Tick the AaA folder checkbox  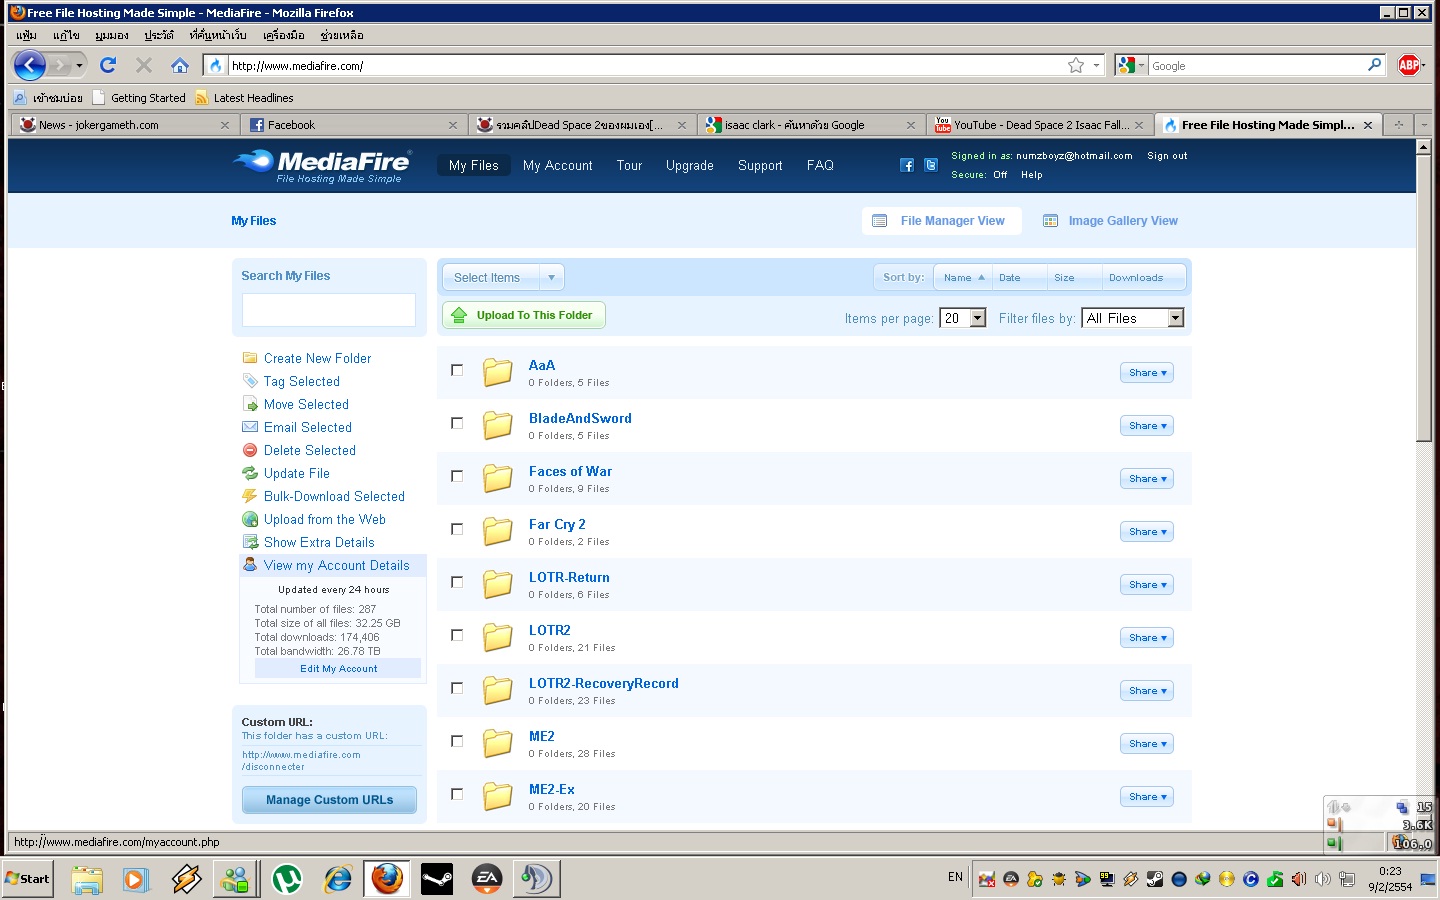point(457,370)
